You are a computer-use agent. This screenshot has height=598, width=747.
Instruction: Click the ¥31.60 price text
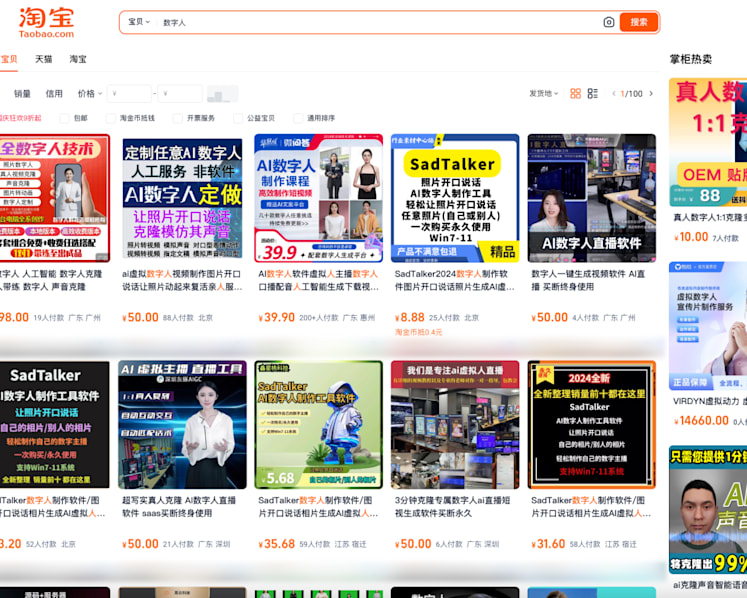(548, 544)
